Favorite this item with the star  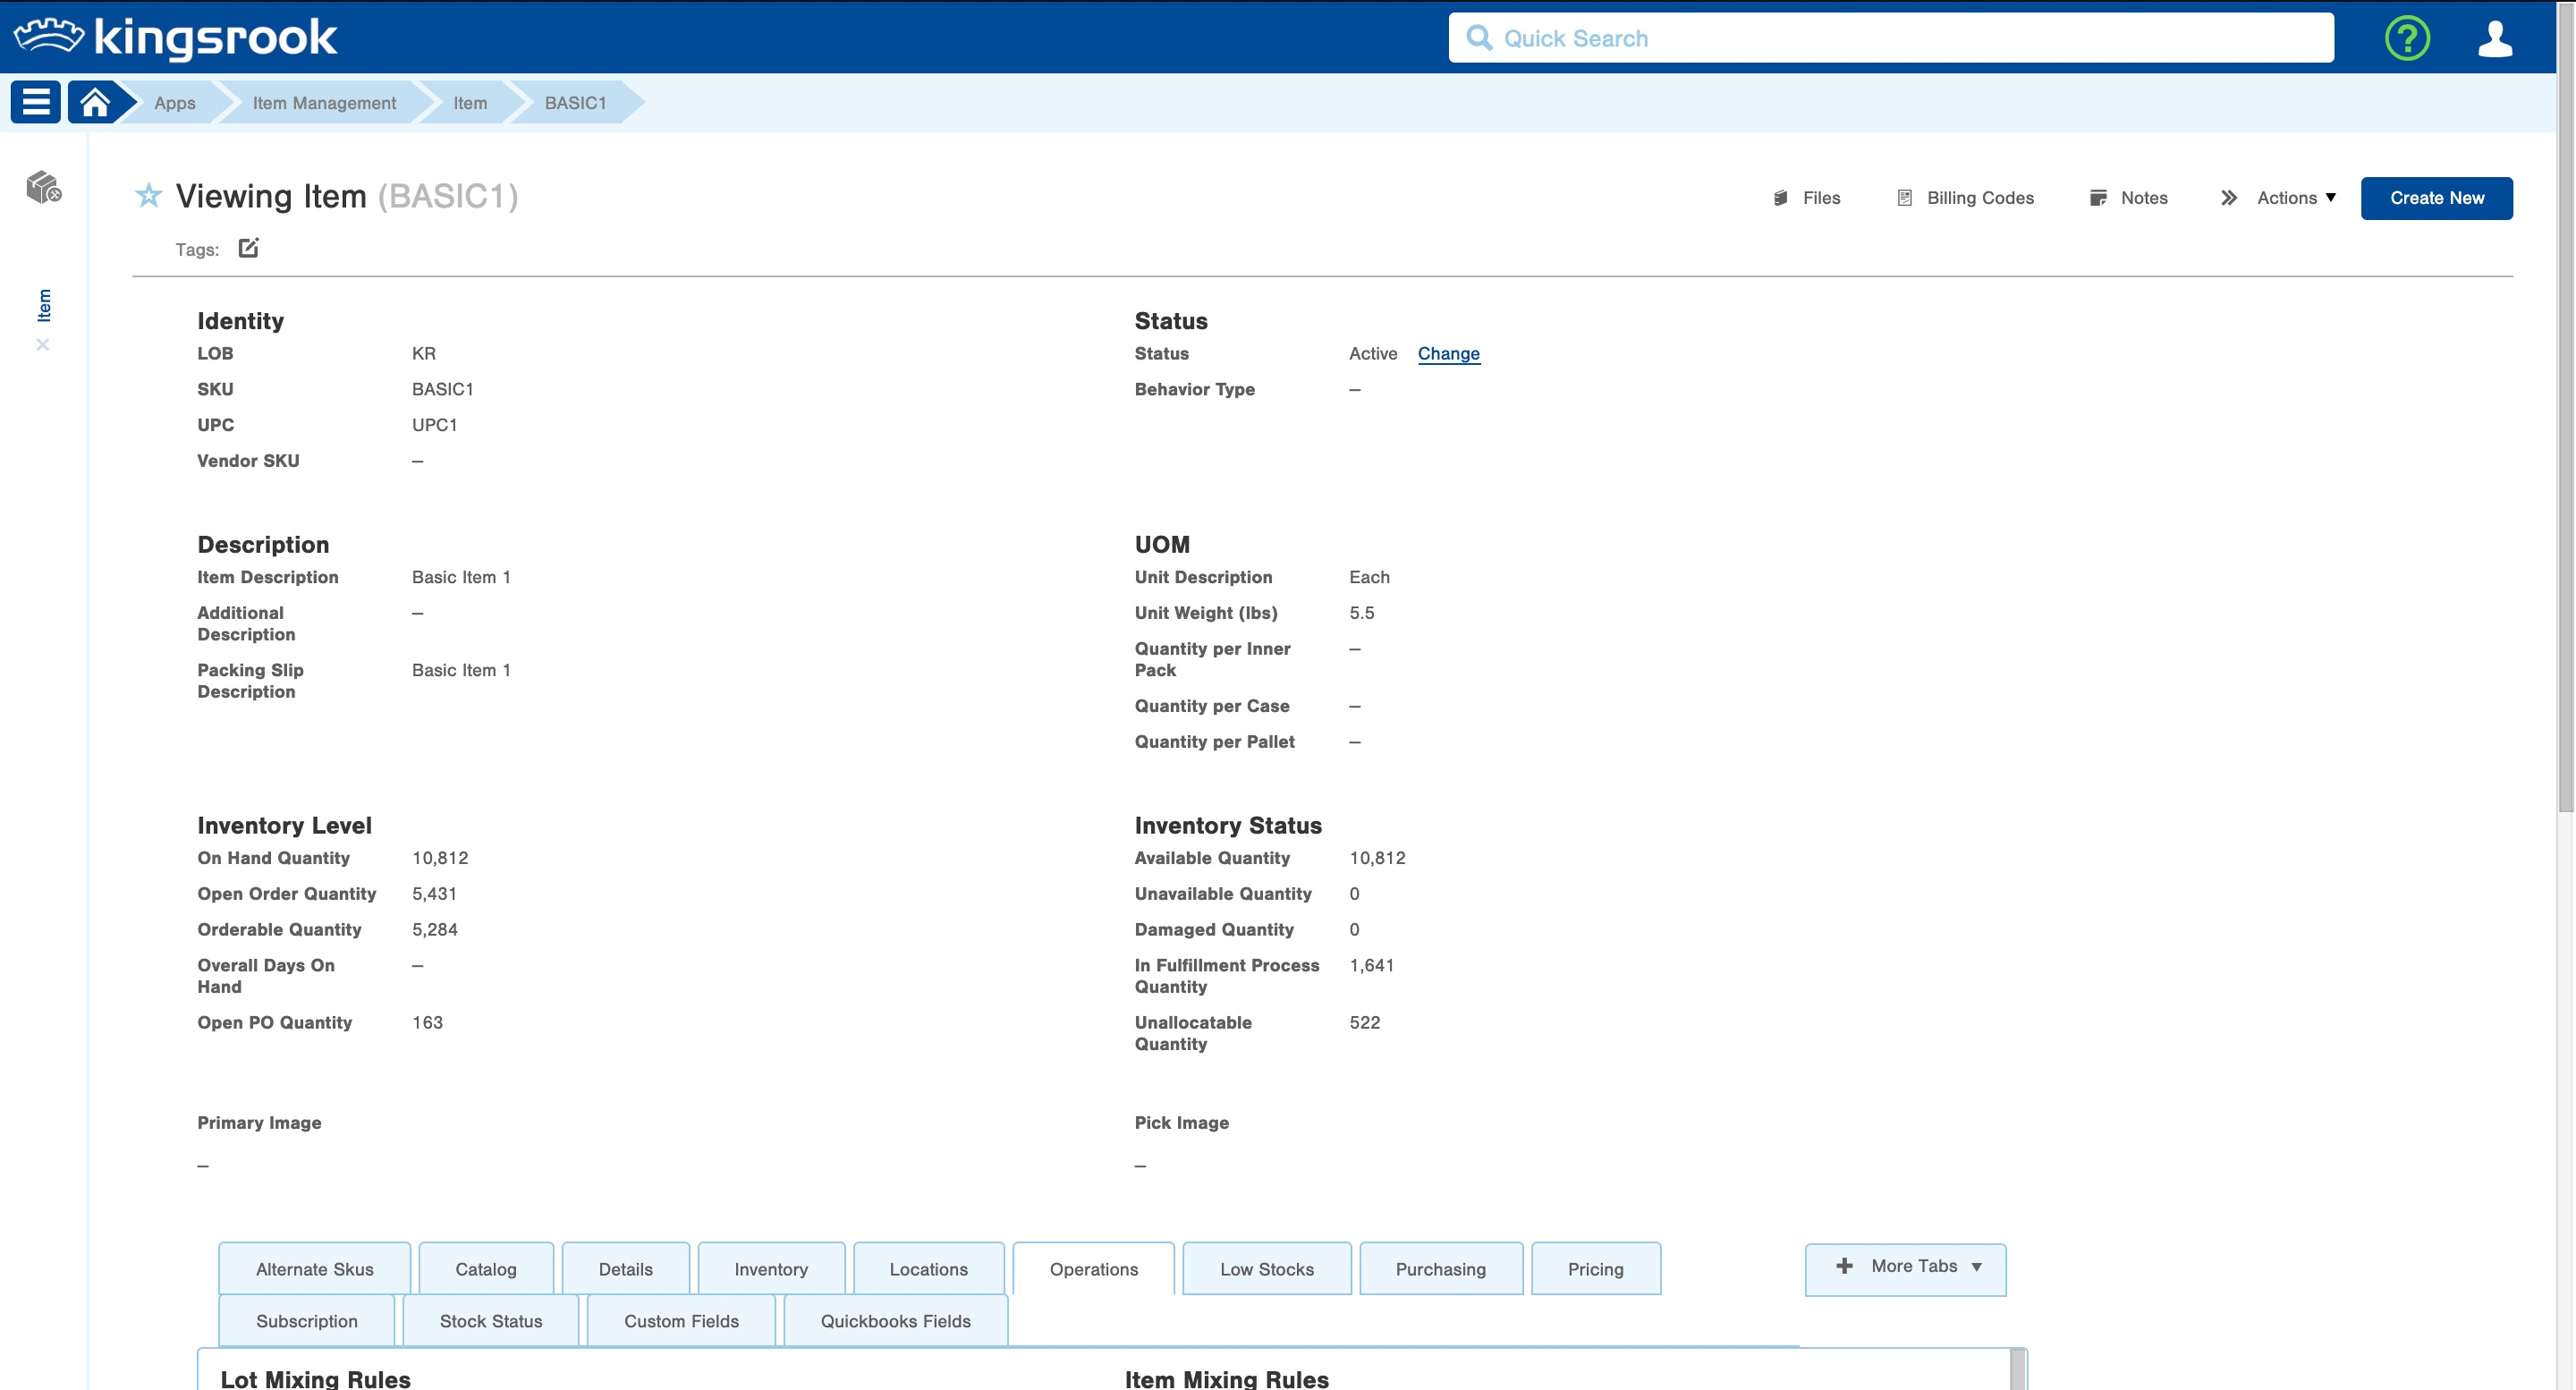[148, 195]
